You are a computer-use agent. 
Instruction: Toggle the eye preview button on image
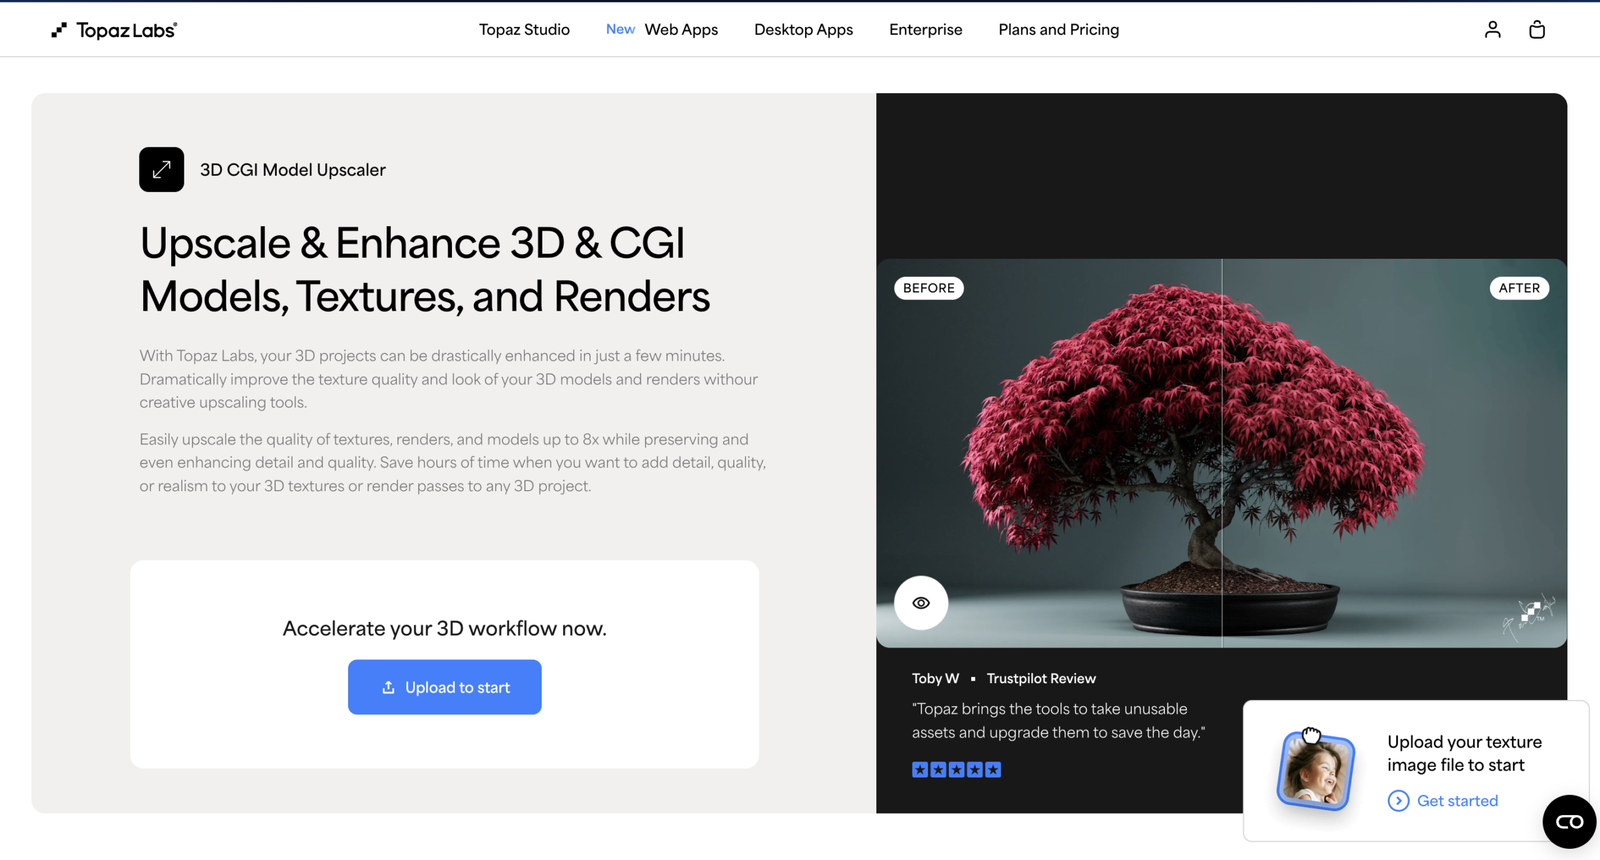tap(921, 603)
